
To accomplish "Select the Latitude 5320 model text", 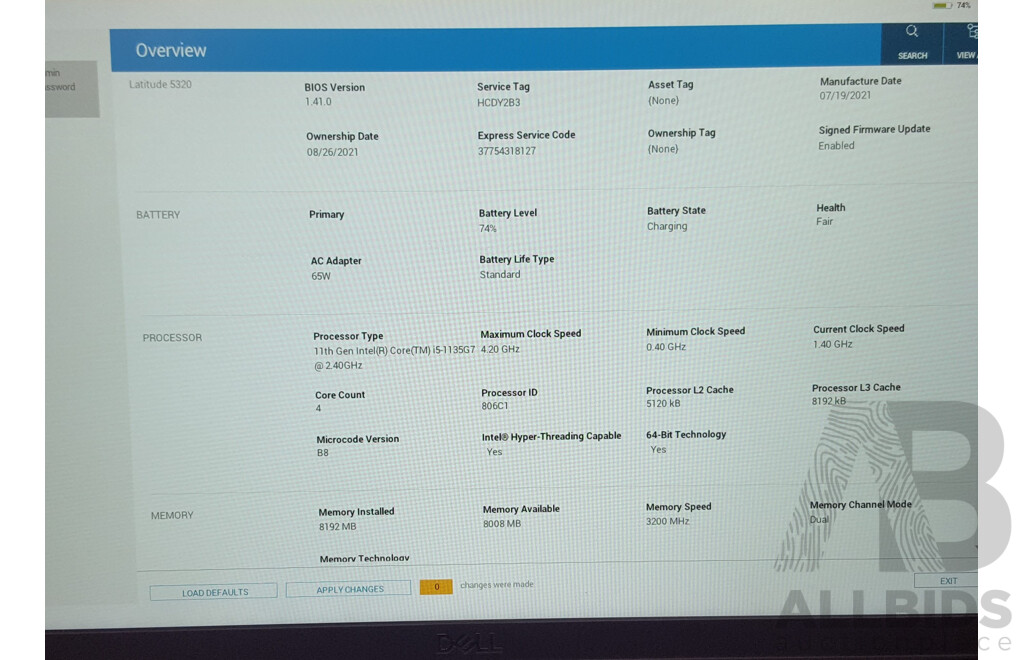I will (160, 84).
